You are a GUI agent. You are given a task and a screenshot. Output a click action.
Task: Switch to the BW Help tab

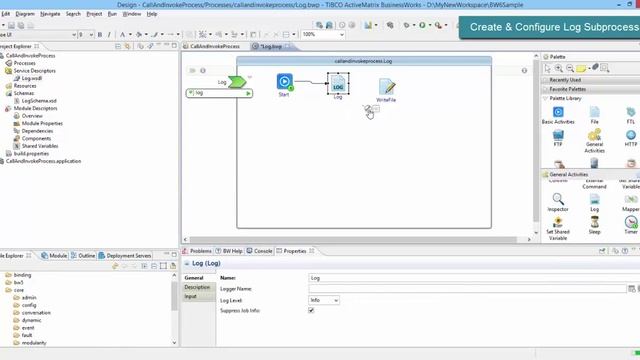click(x=229, y=251)
